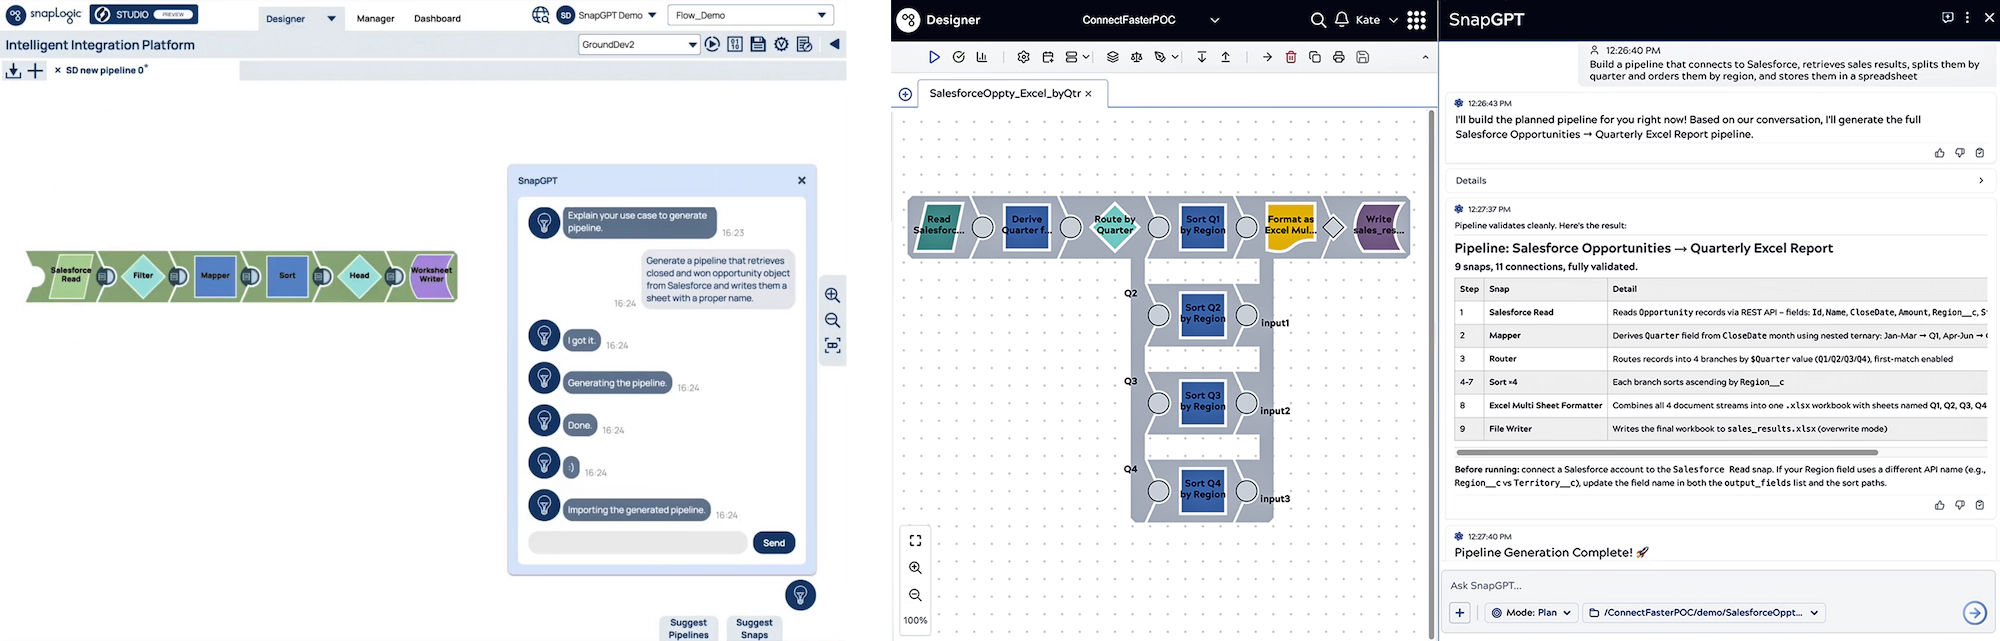
Task: Add a new pipeline with the plus icon in old Studio
Action: [36, 70]
